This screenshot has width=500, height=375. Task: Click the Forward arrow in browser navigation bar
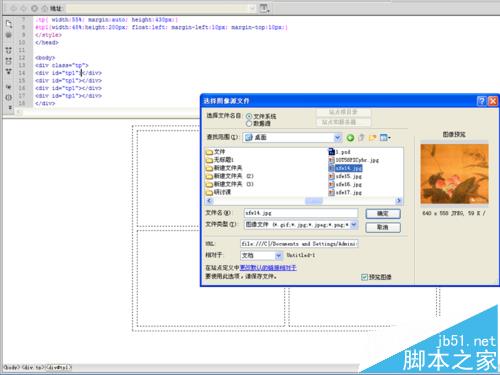(24, 8)
